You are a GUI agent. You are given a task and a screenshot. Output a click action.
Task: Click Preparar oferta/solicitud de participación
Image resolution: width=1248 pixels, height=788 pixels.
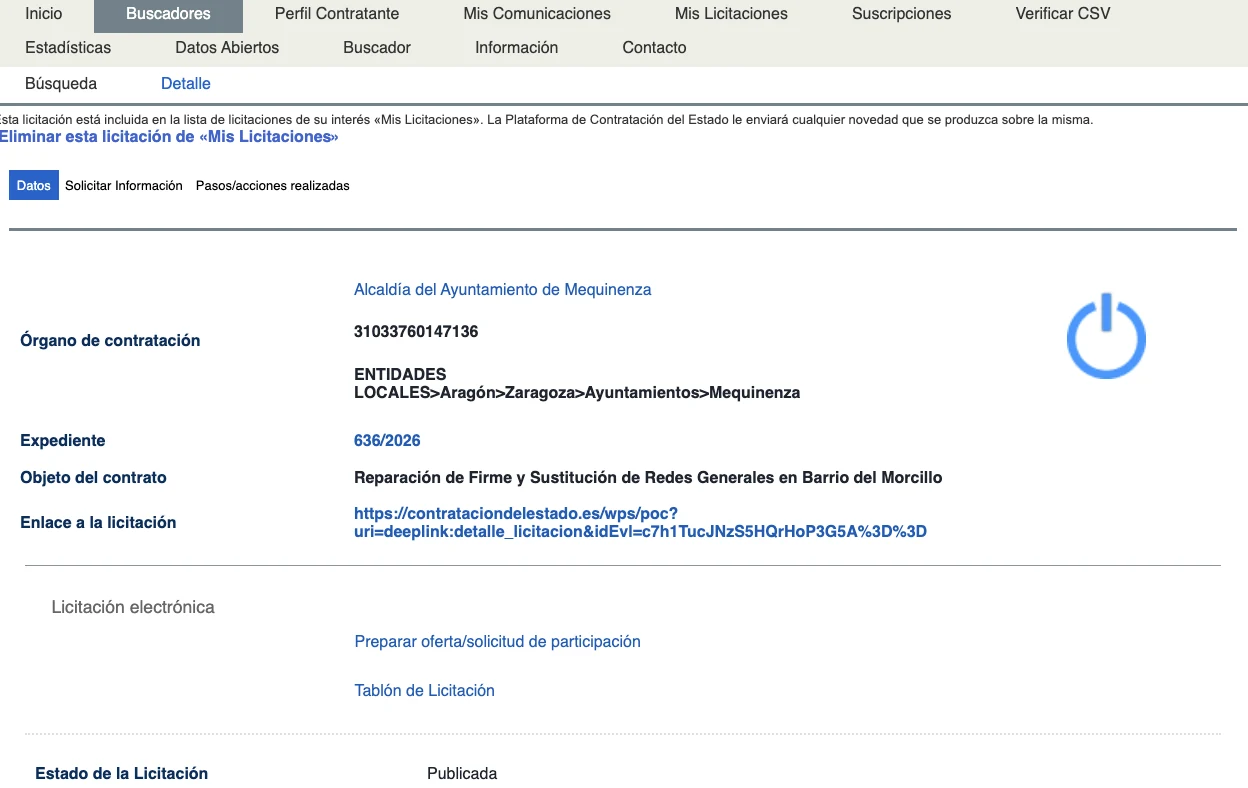coord(497,641)
